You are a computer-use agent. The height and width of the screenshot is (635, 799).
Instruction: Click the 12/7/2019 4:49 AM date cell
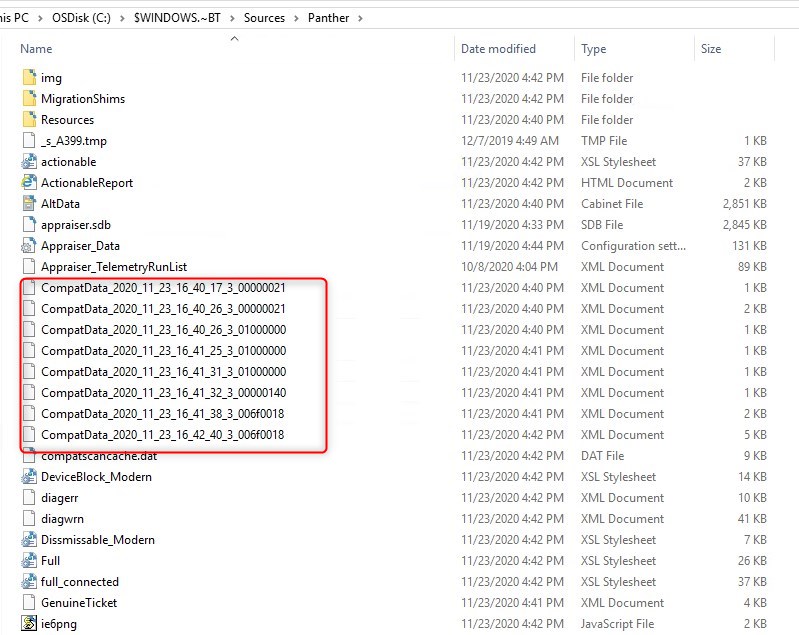(x=510, y=141)
